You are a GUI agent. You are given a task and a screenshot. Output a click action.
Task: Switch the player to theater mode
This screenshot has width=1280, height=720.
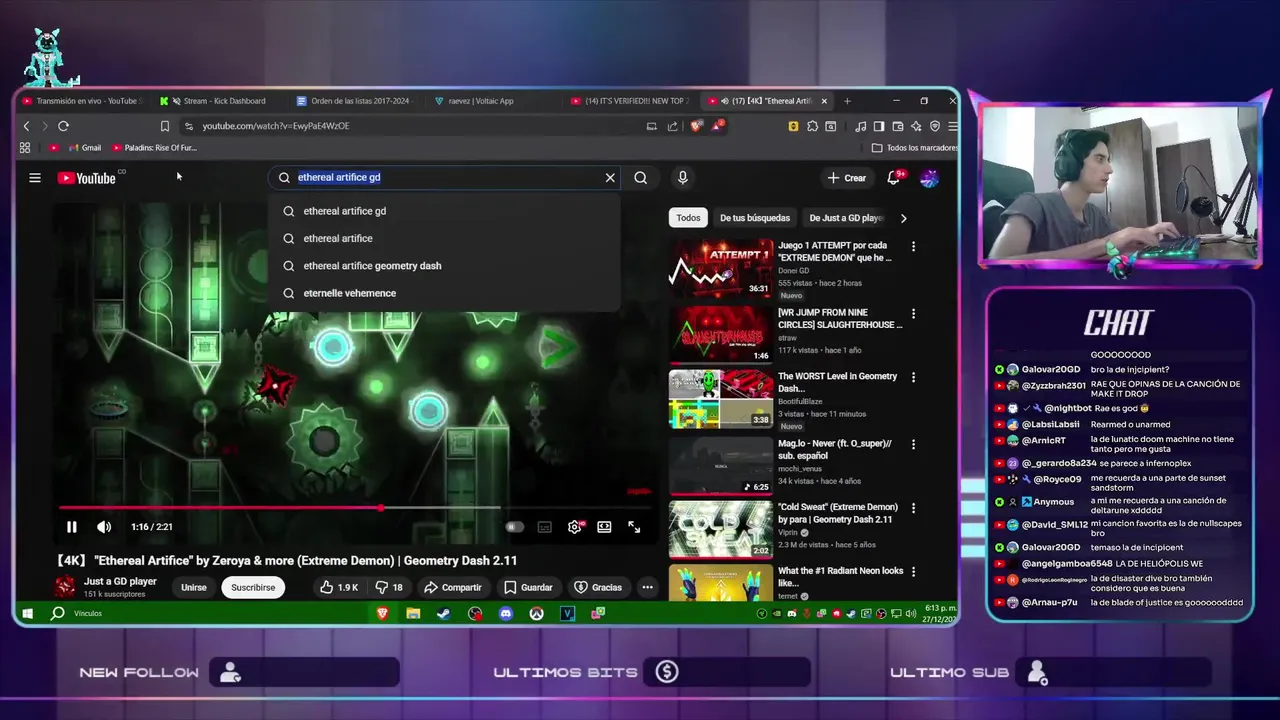point(604,527)
